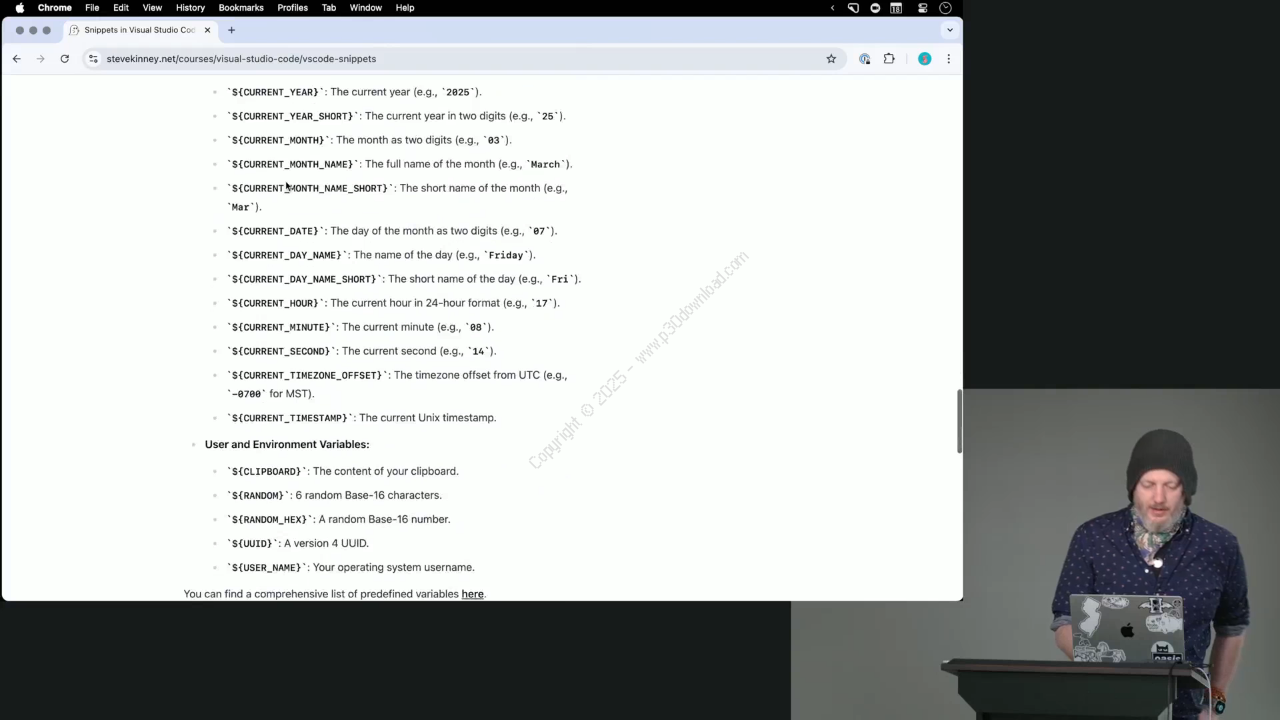Image resolution: width=1280 pixels, height=720 pixels.
Task: Open the Tab menu
Action: (x=328, y=8)
